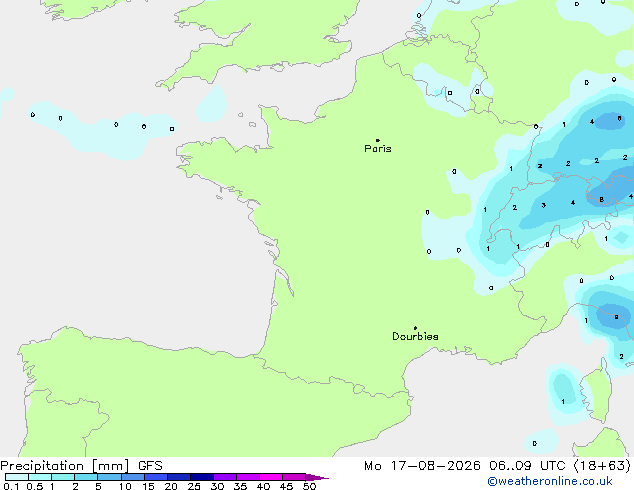Pick the 2–5 mm legend swatch
Image resolution: width=634 pixels, height=490 pixels.
click(86, 477)
